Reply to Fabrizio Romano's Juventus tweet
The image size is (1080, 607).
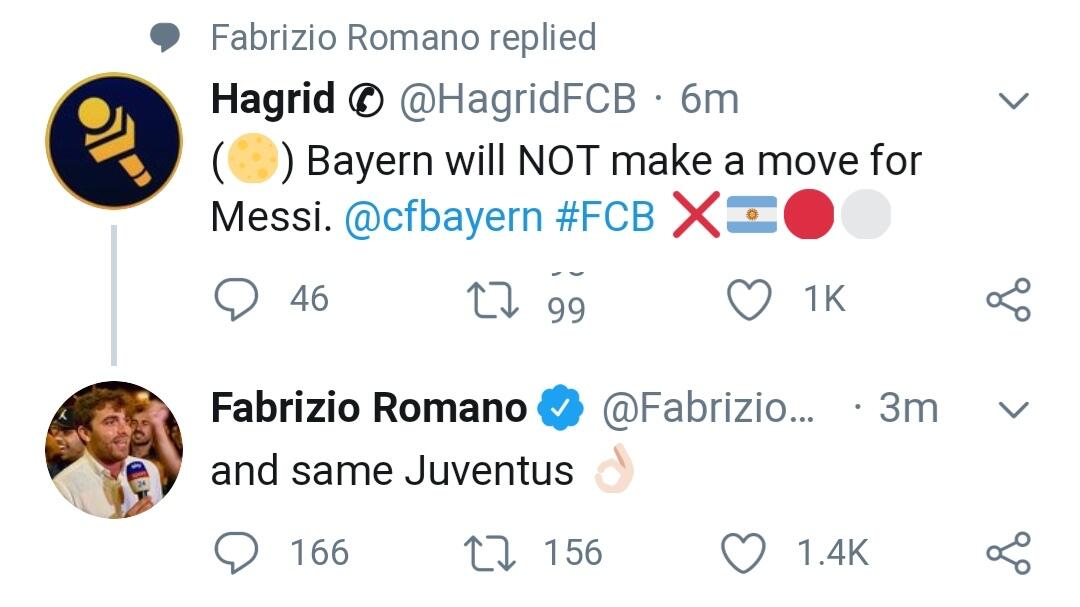237,552
